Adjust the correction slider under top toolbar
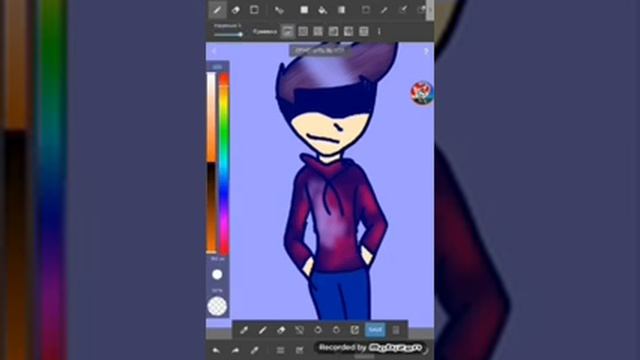The height and width of the screenshot is (360, 640). [x=228, y=35]
